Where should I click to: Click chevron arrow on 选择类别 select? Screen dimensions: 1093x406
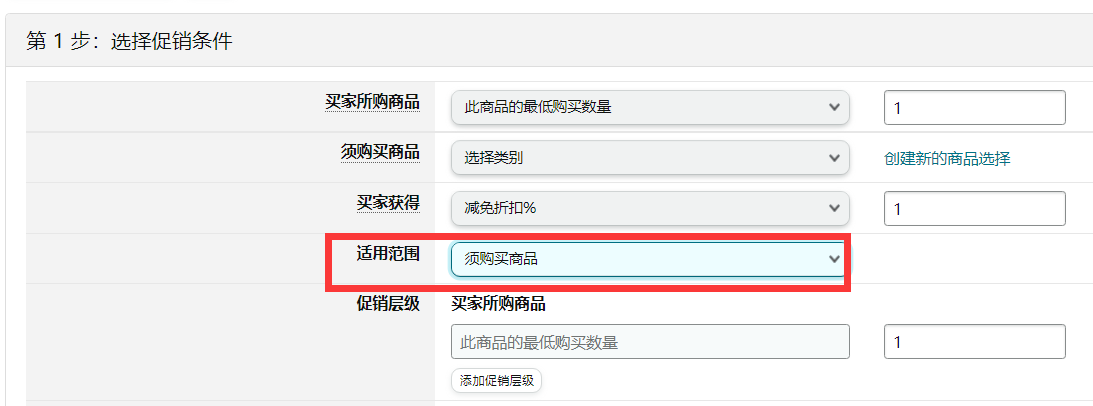(834, 158)
